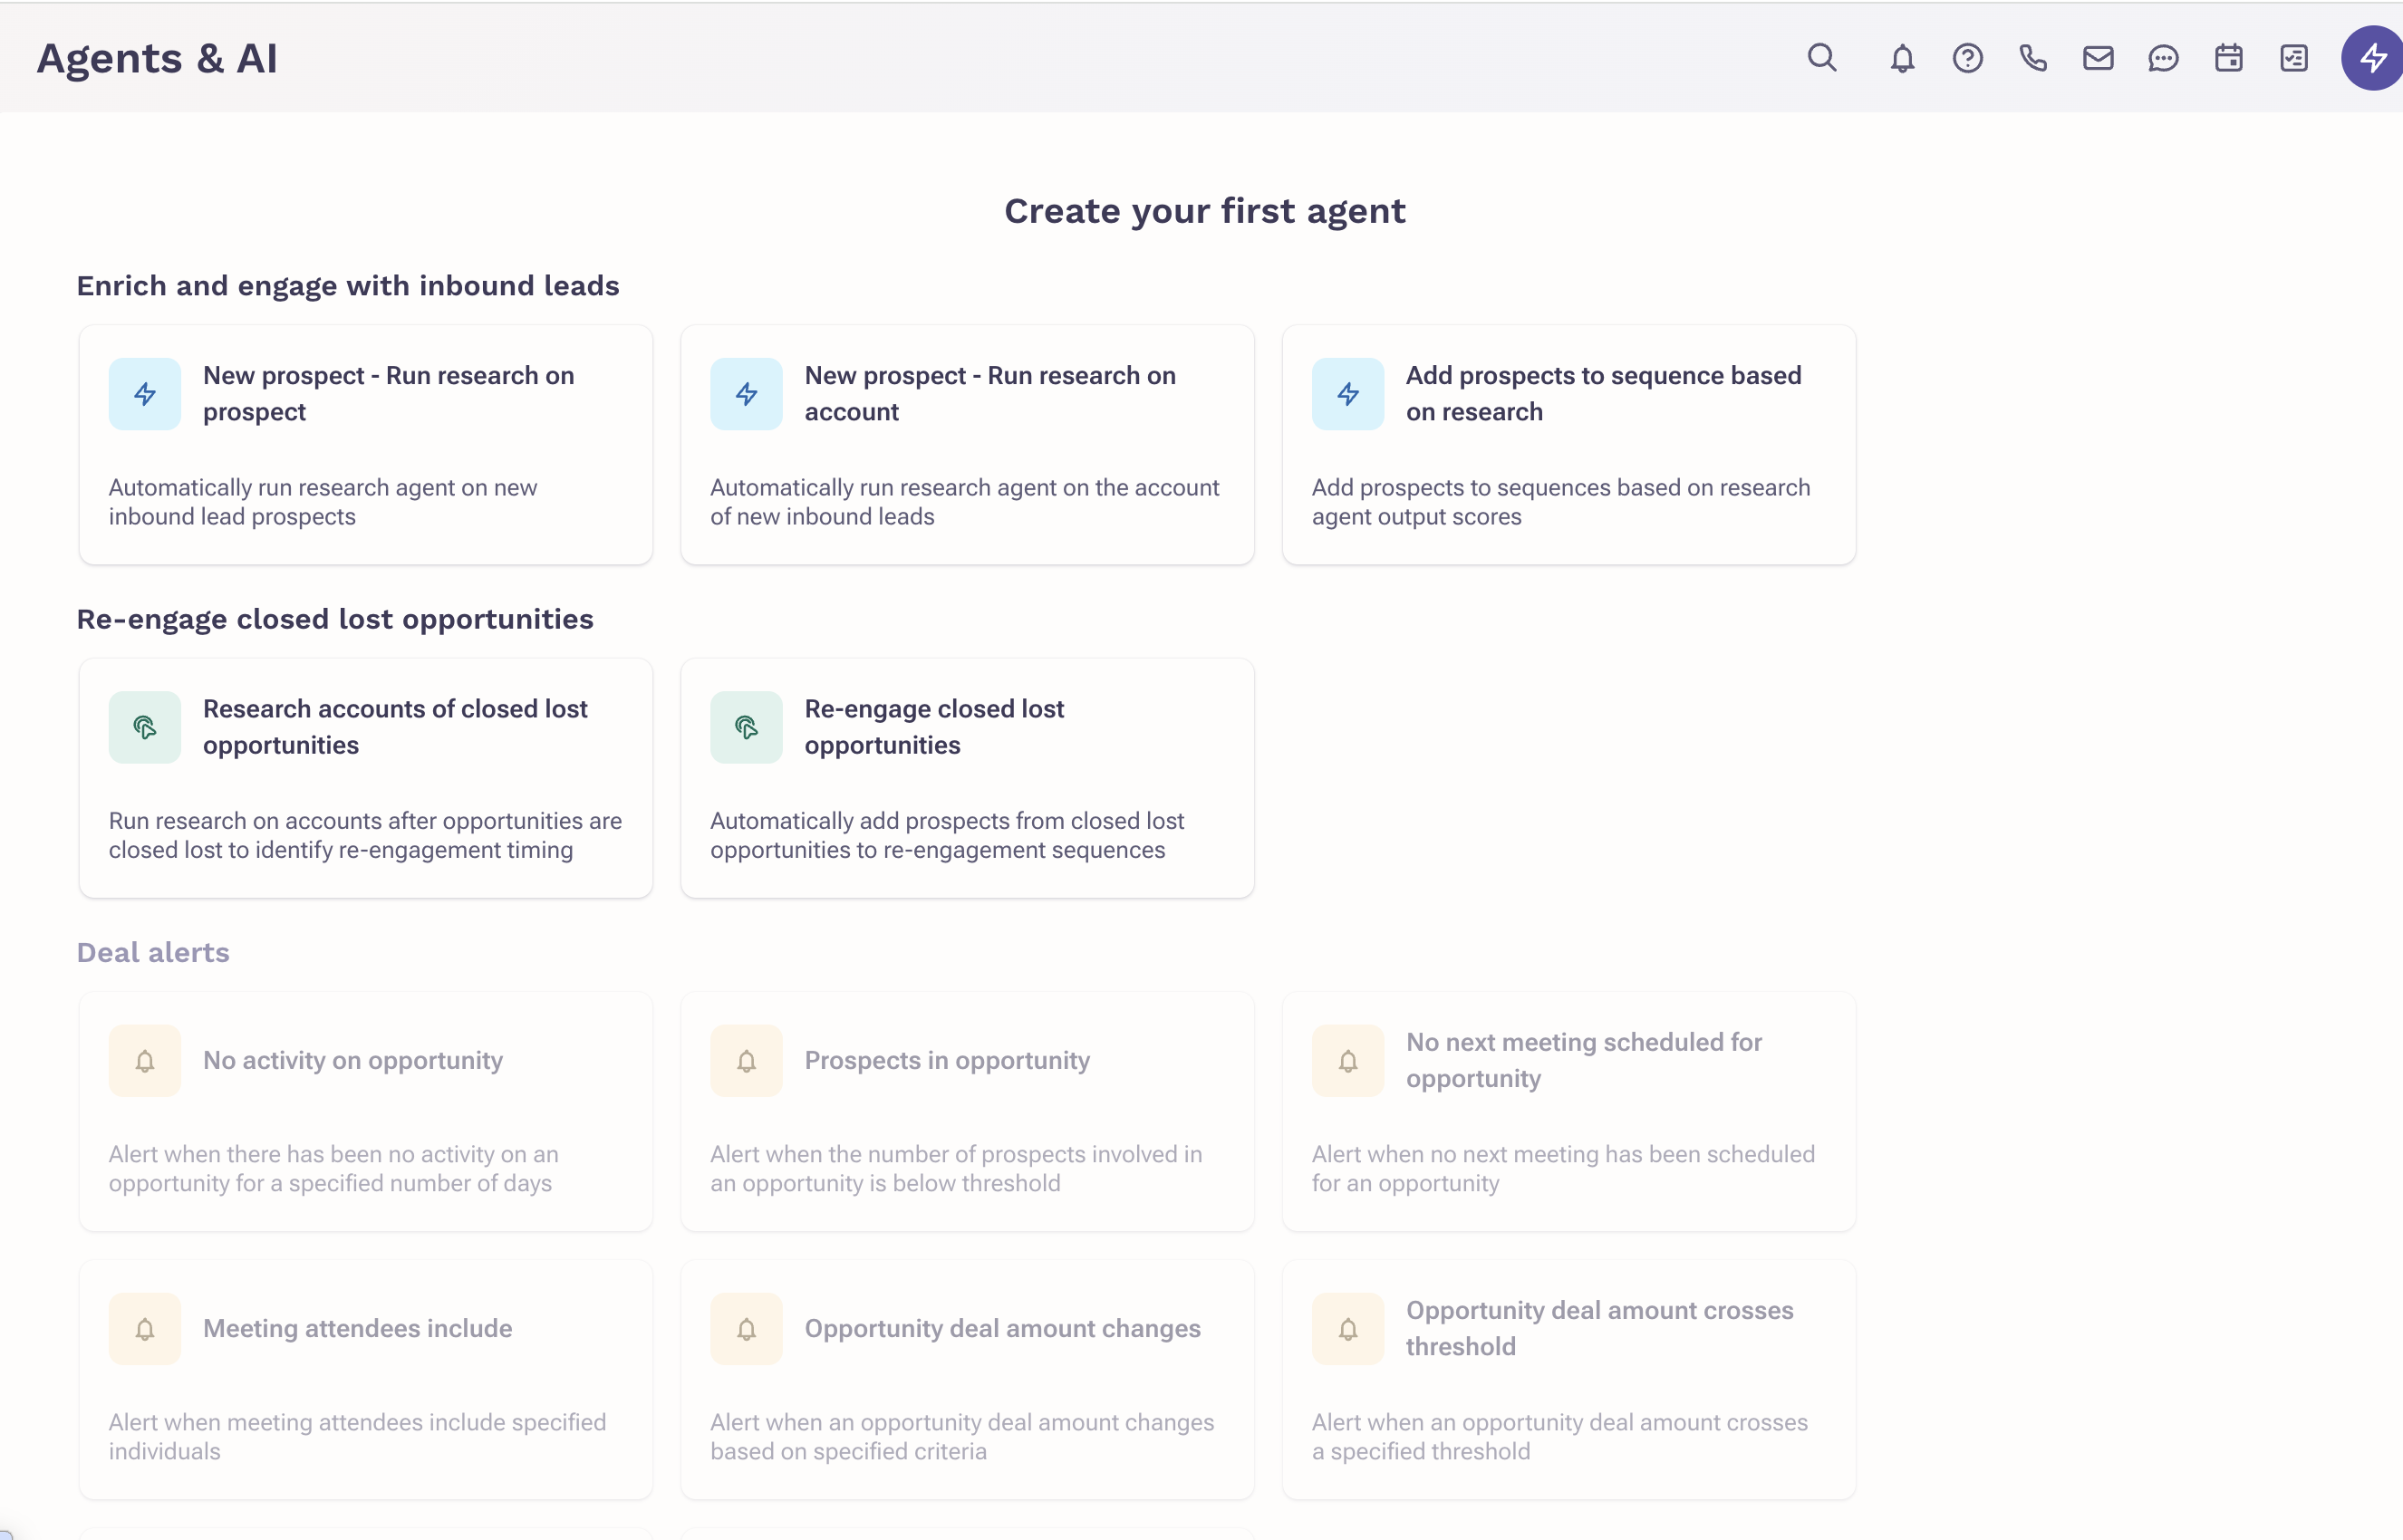The image size is (2403, 1540).
Task: Select 'Meeting attendees include' alert template
Action: click(366, 1378)
